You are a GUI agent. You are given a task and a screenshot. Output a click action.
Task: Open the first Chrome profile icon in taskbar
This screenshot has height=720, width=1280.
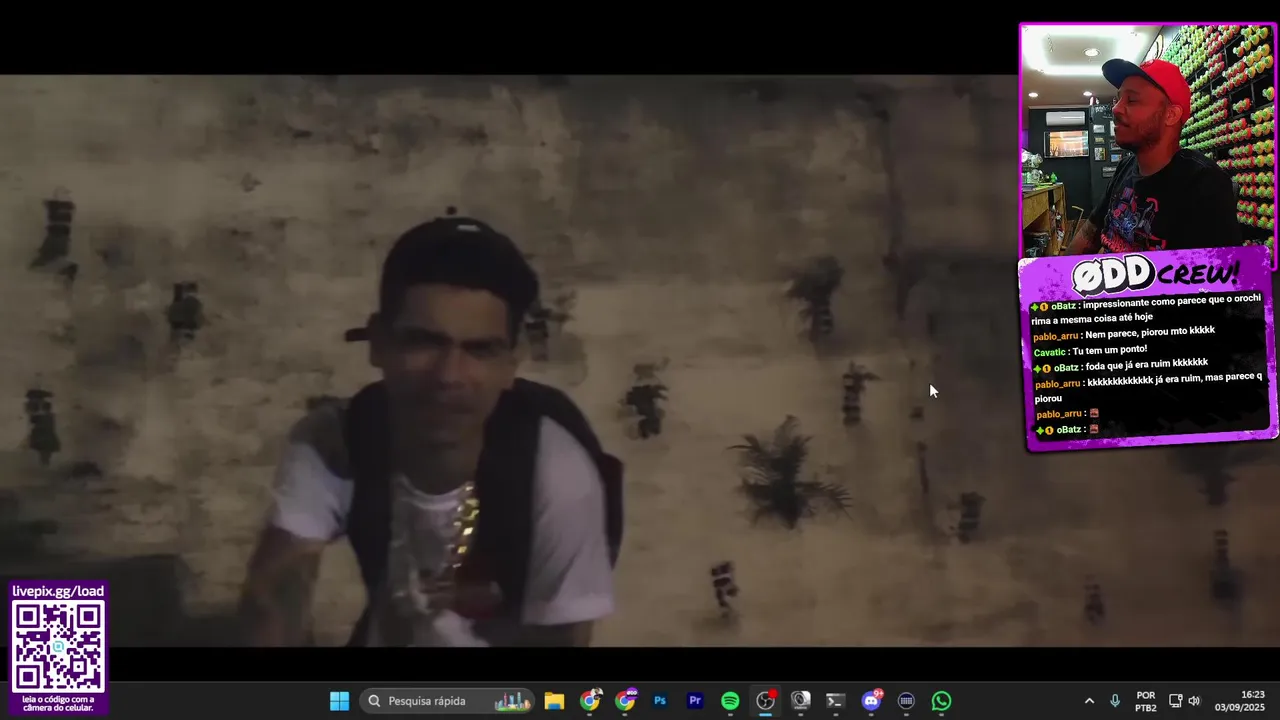pos(590,701)
